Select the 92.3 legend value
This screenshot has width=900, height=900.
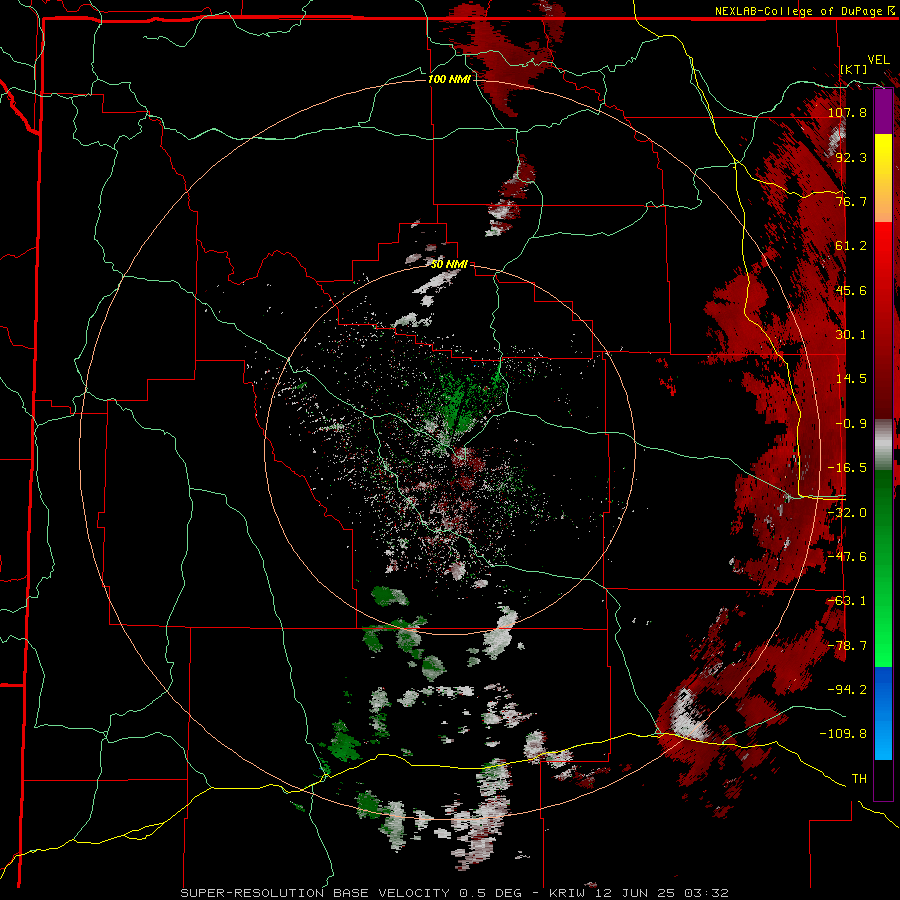(851, 157)
